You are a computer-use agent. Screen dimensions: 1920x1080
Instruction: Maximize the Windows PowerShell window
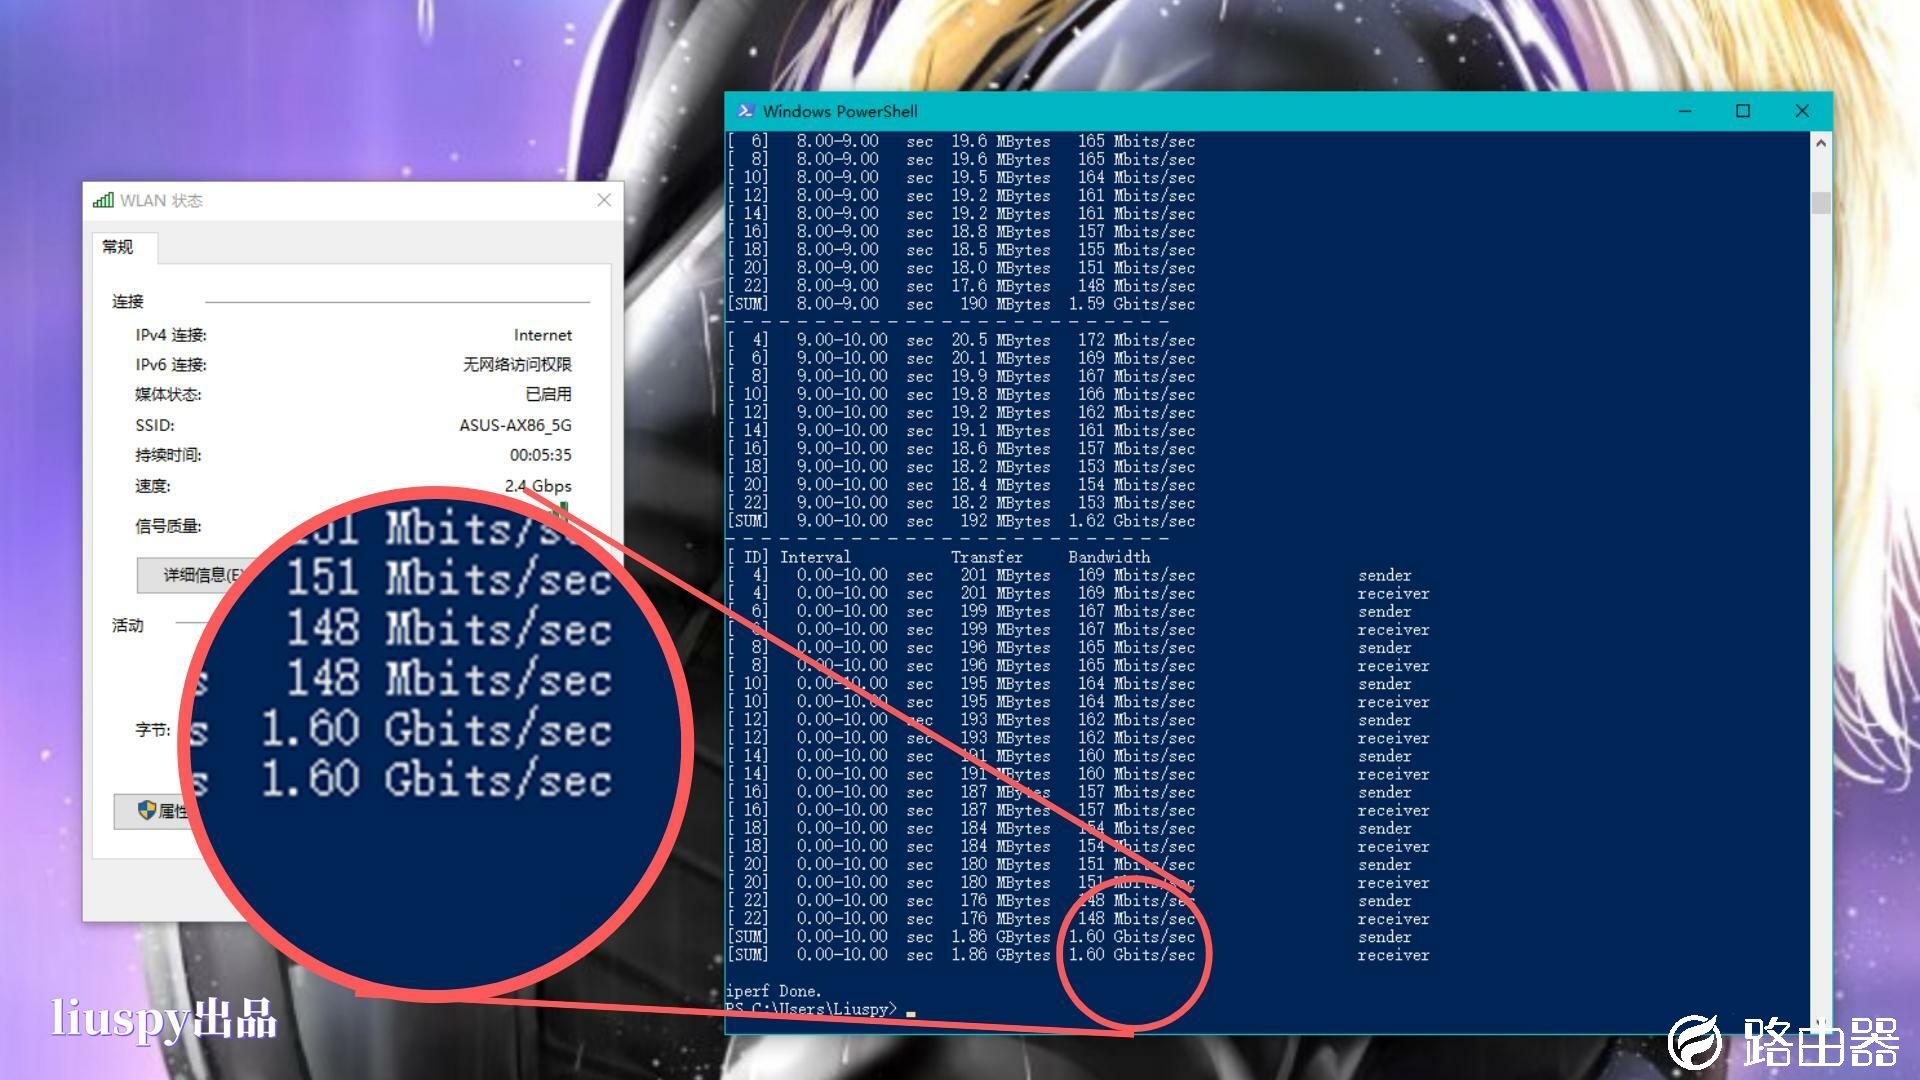click(x=1743, y=111)
